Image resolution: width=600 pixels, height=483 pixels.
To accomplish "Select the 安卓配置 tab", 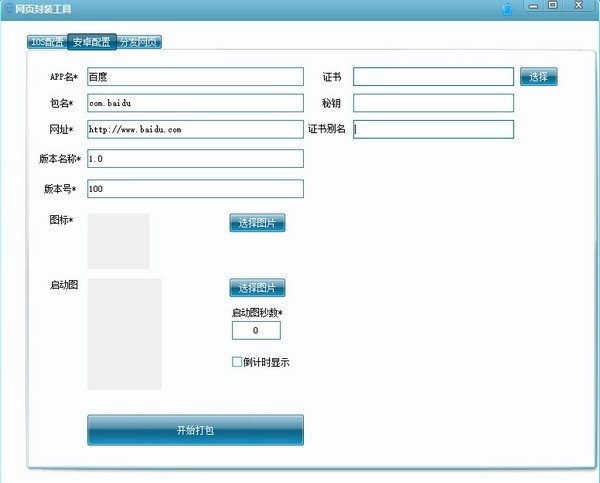I will point(90,43).
